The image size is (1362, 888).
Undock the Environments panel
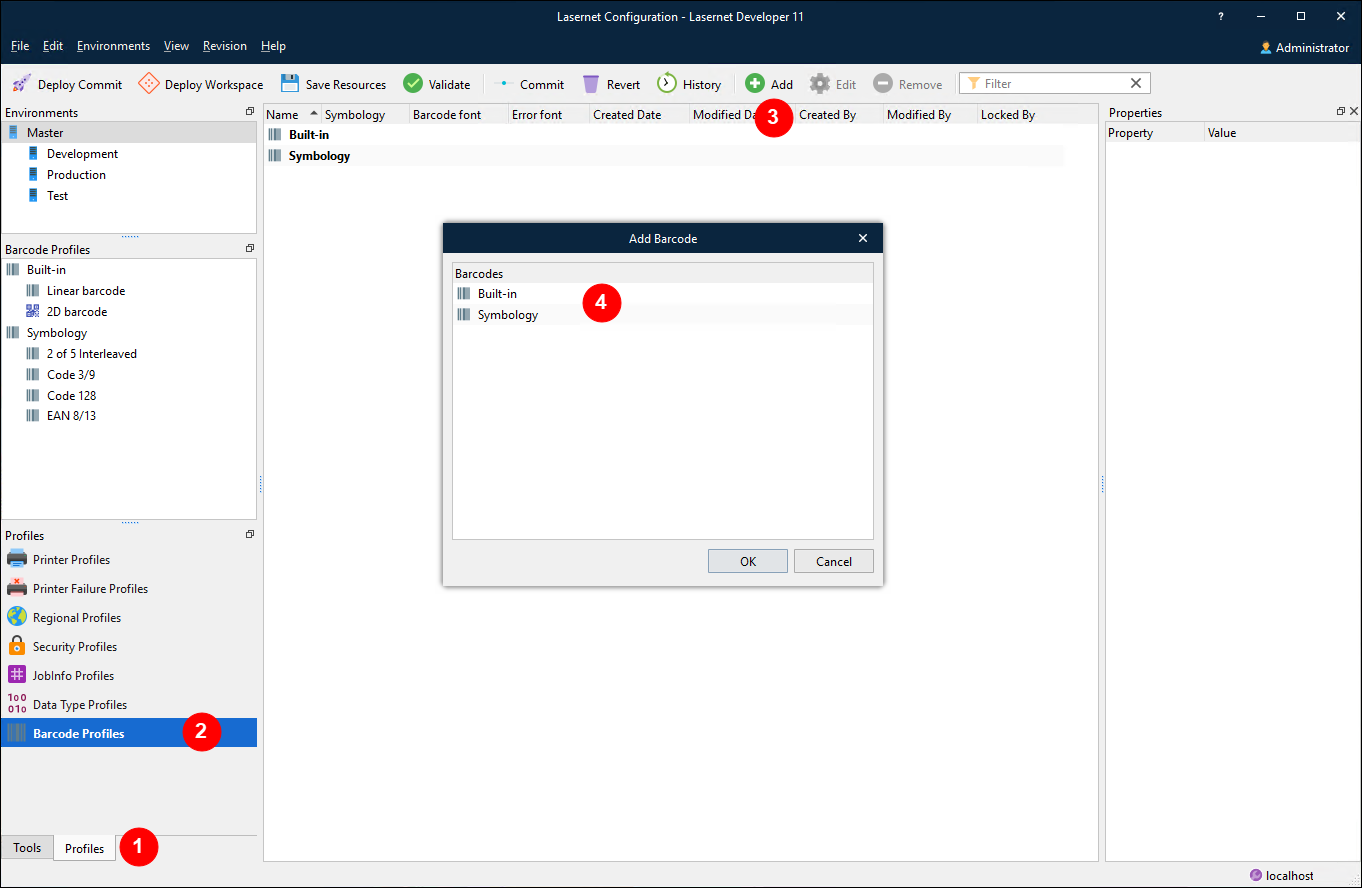[x=249, y=112]
